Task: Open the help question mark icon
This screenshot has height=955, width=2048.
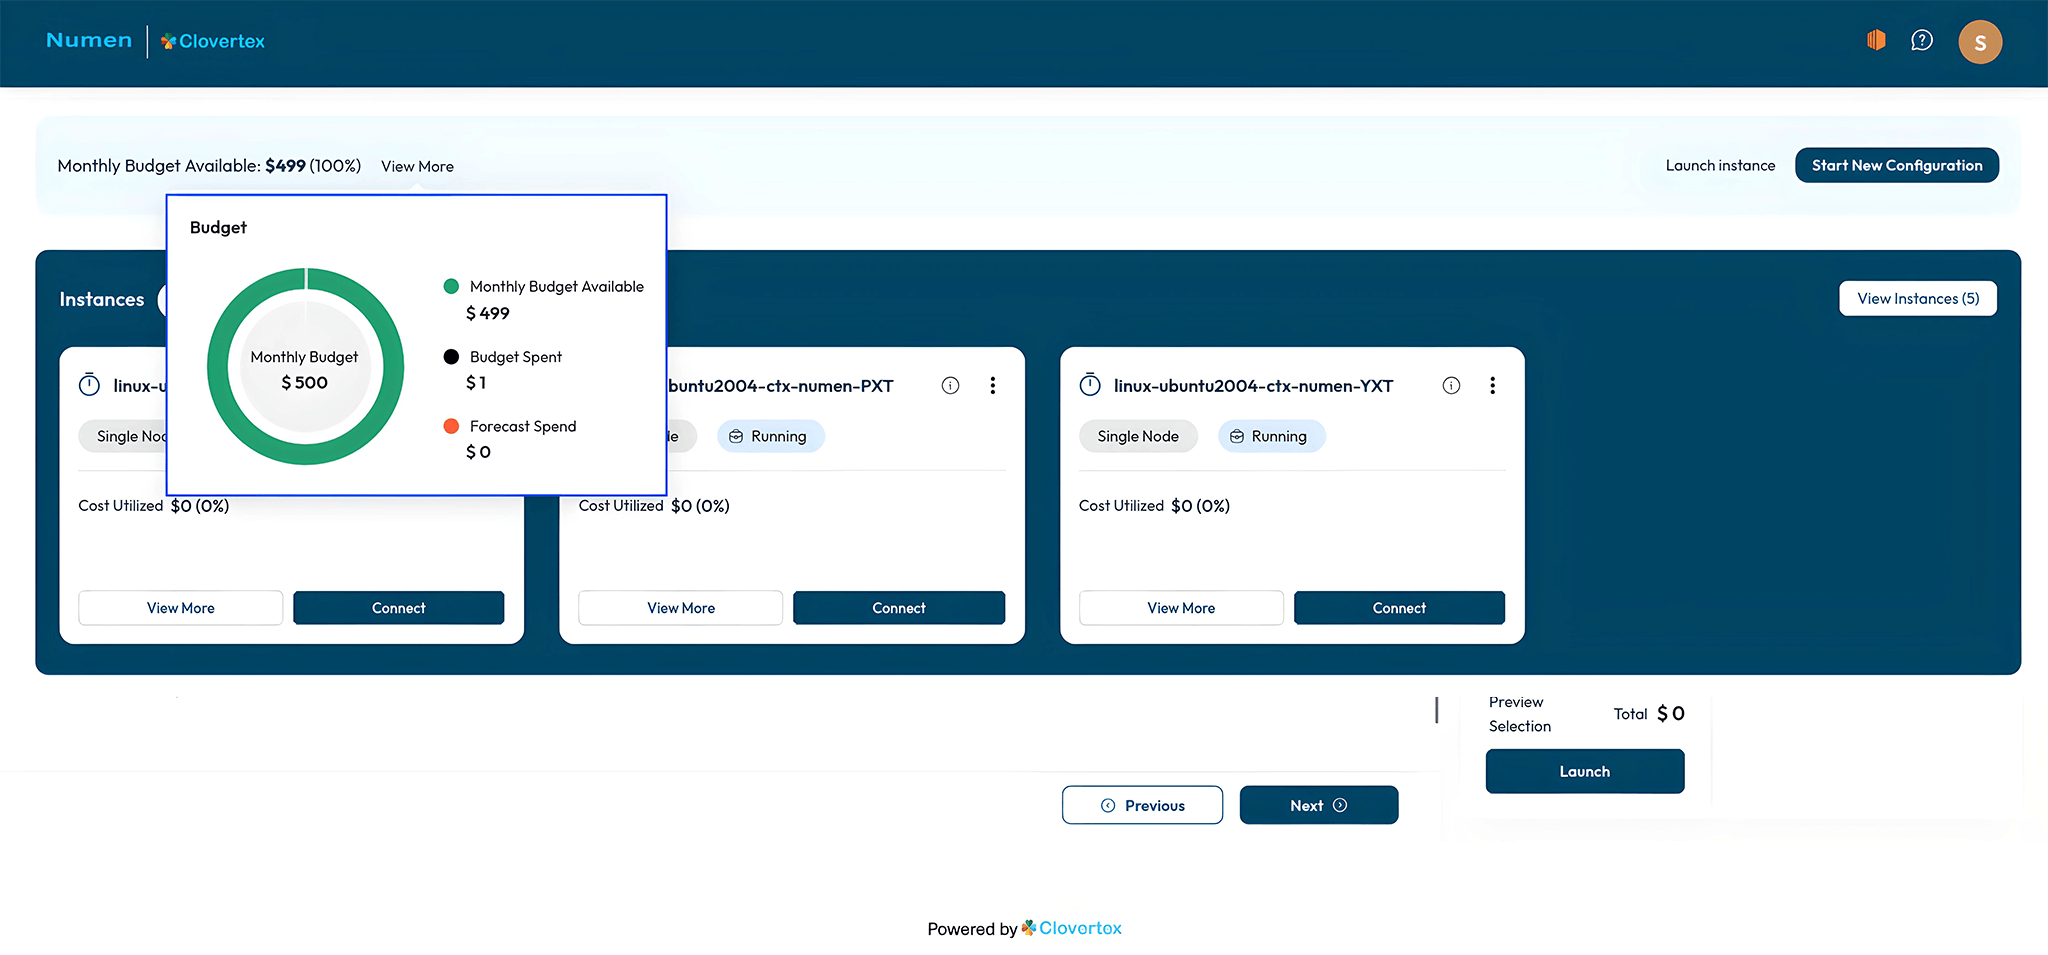Action: (1921, 40)
